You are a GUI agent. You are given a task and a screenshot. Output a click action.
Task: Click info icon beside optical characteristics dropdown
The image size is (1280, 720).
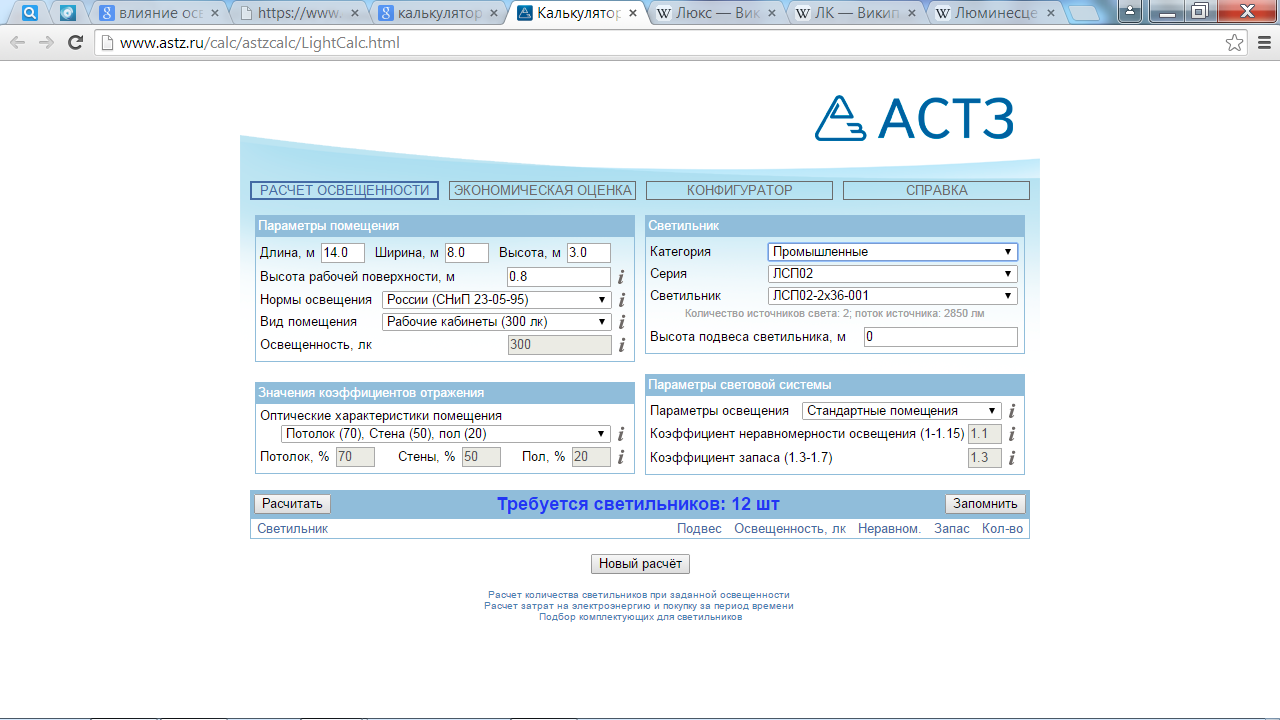(621, 434)
